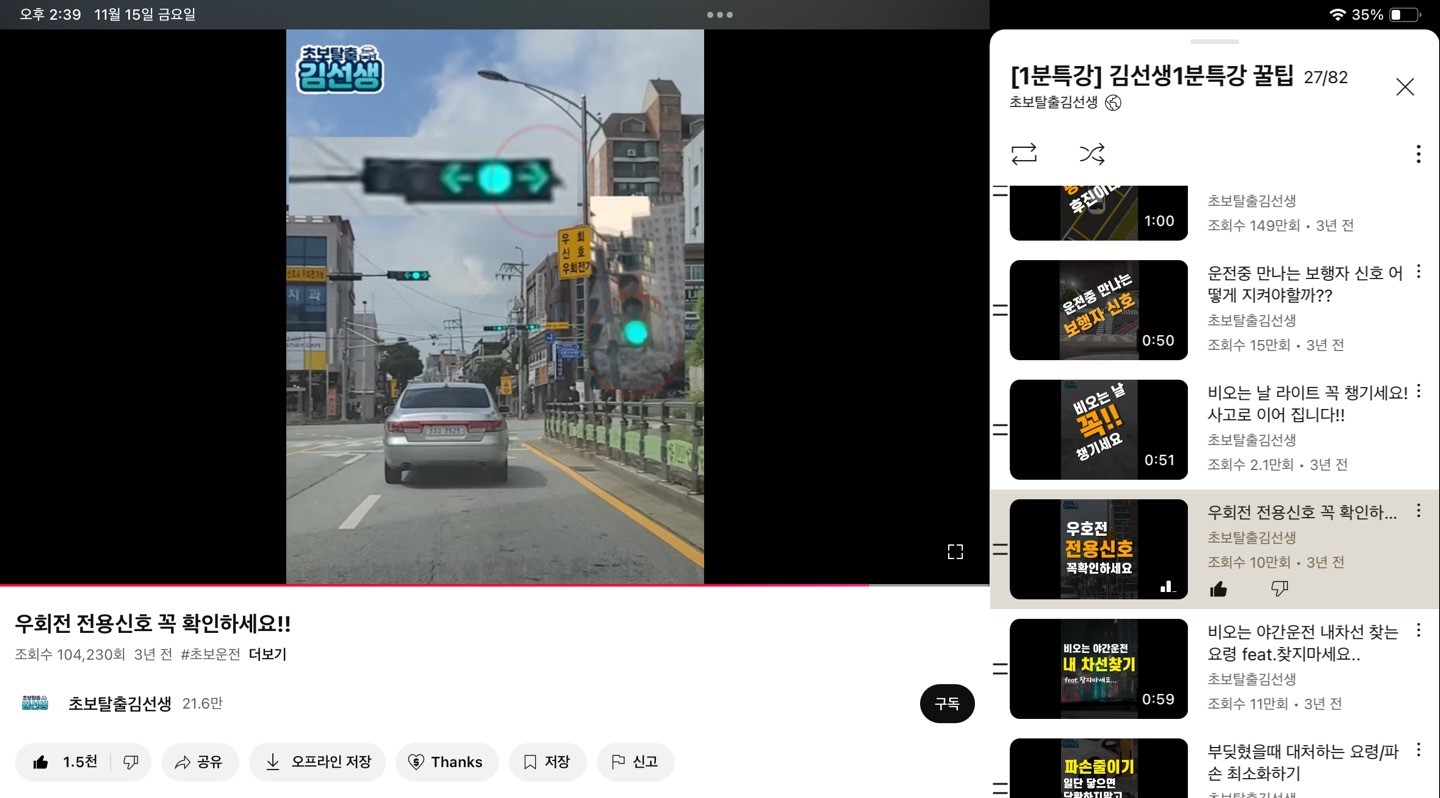Open 초보탈출김선생 playlist owner link
Viewport: 1440px width, 798px height.
click(1054, 102)
